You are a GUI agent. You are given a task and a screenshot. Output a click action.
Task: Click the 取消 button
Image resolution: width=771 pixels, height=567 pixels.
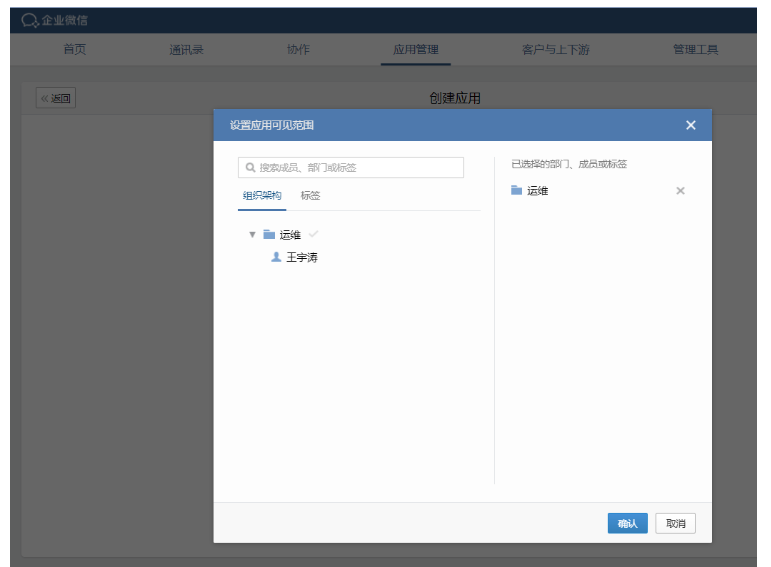tap(675, 523)
